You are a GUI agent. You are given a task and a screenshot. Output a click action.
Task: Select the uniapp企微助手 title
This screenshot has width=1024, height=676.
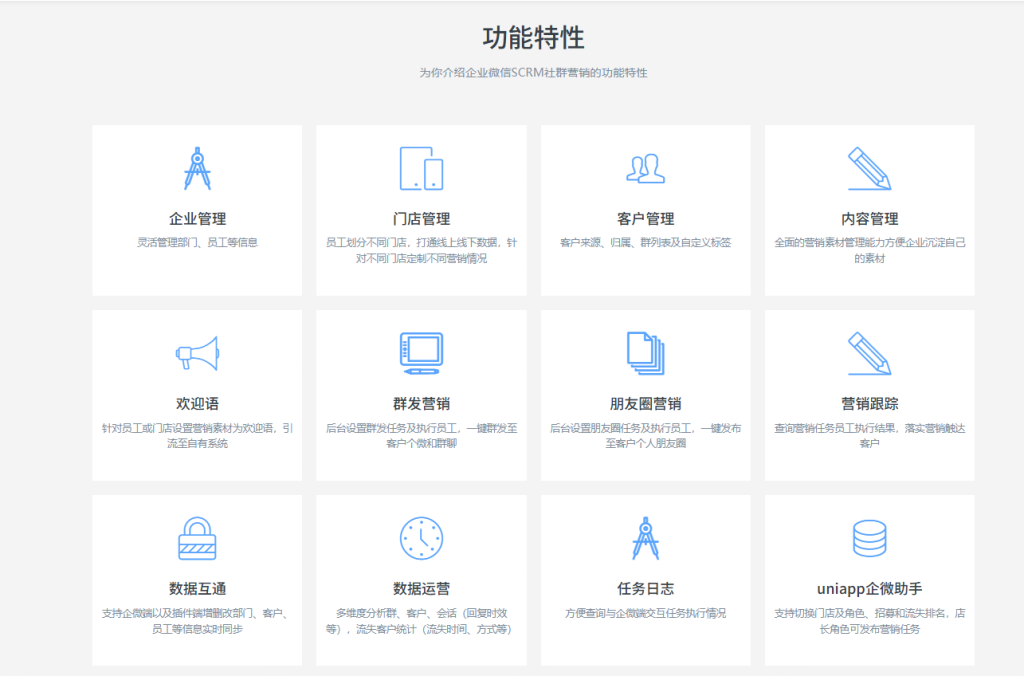point(869,589)
